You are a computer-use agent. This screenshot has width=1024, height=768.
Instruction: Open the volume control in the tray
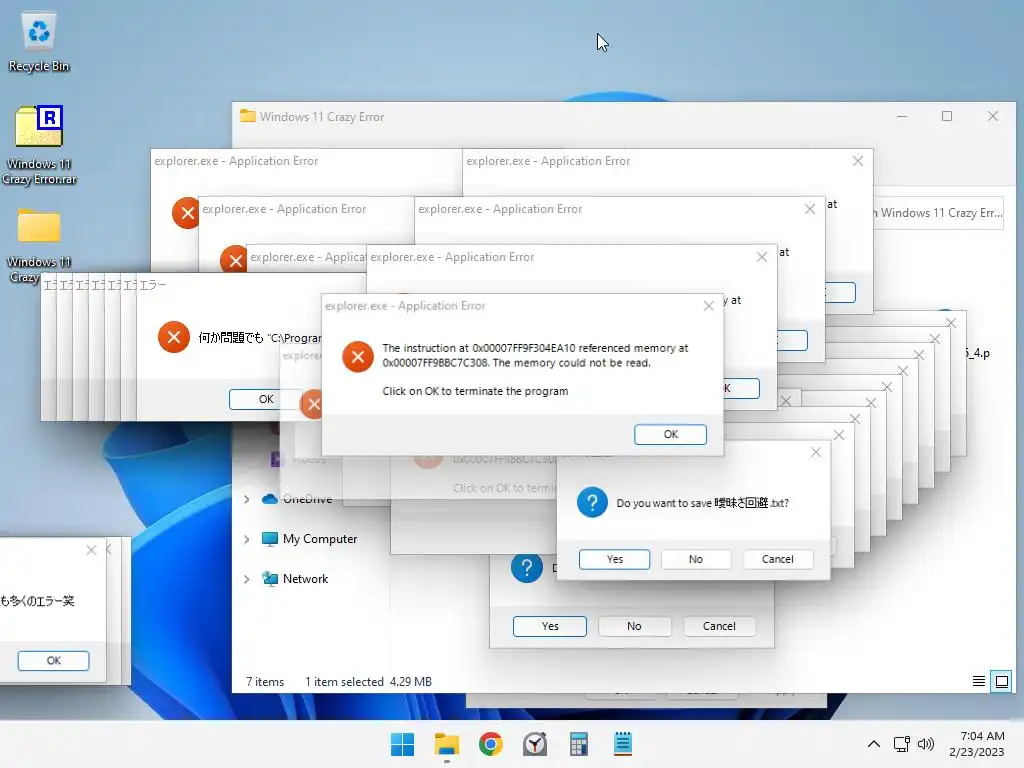(x=926, y=744)
